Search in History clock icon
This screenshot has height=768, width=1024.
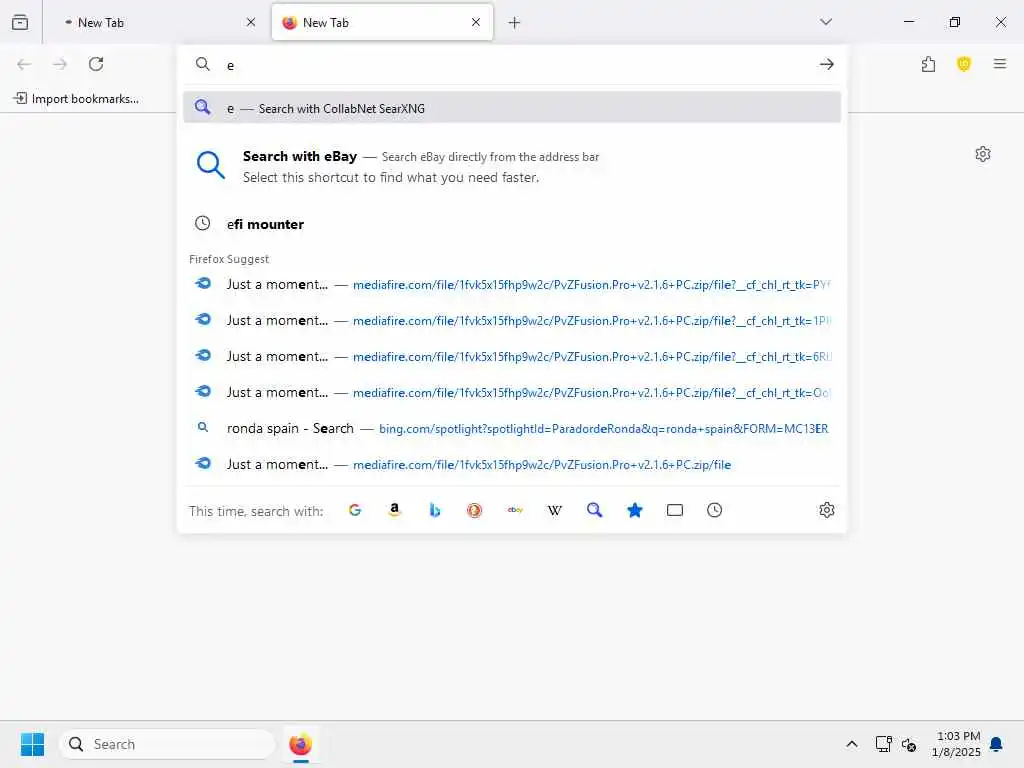click(x=714, y=510)
